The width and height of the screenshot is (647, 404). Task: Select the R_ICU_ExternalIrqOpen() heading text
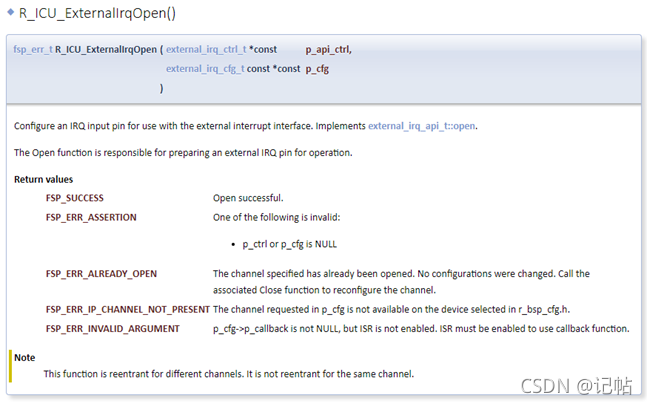97,13
